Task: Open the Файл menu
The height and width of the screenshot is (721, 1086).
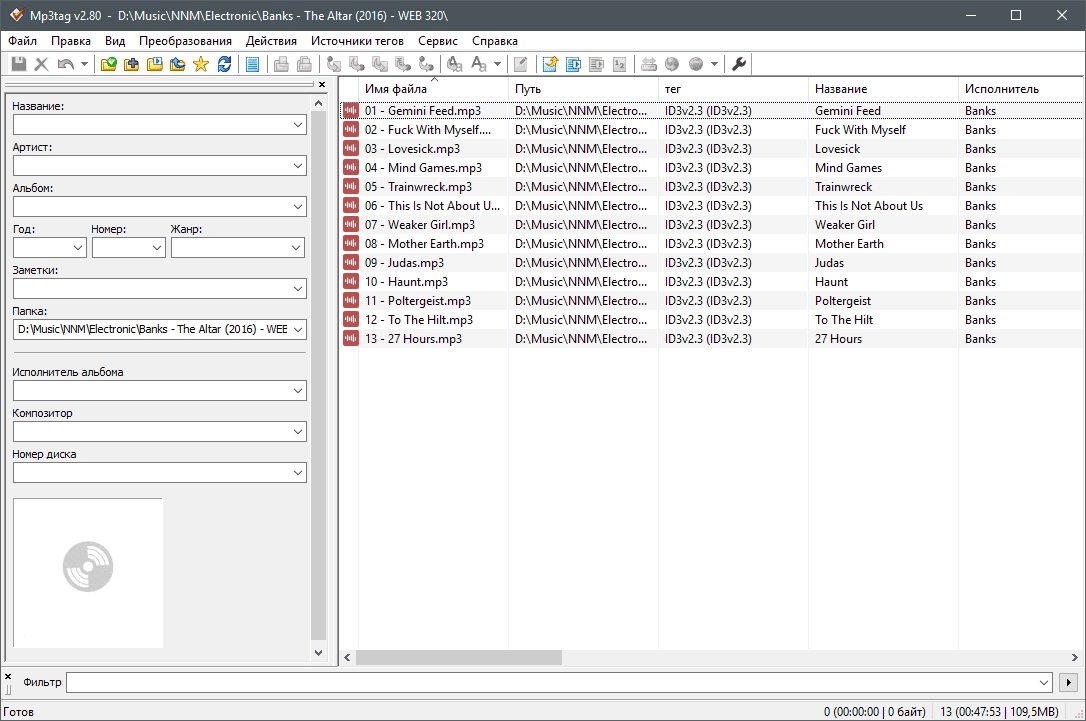Action: (x=22, y=41)
